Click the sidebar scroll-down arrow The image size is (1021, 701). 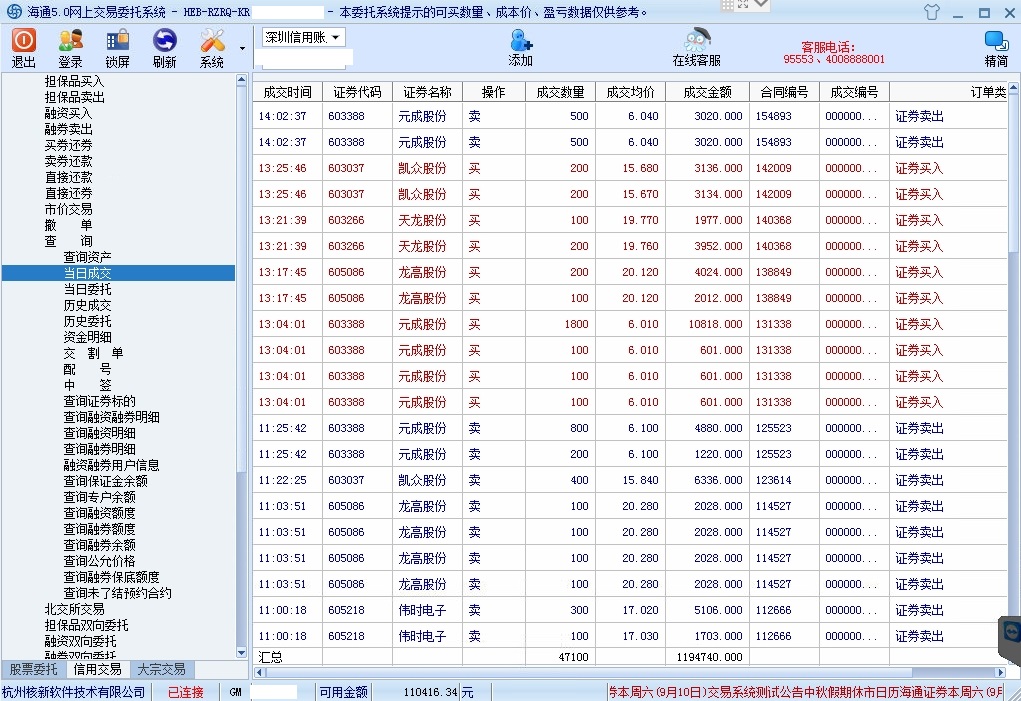coord(241,652)
